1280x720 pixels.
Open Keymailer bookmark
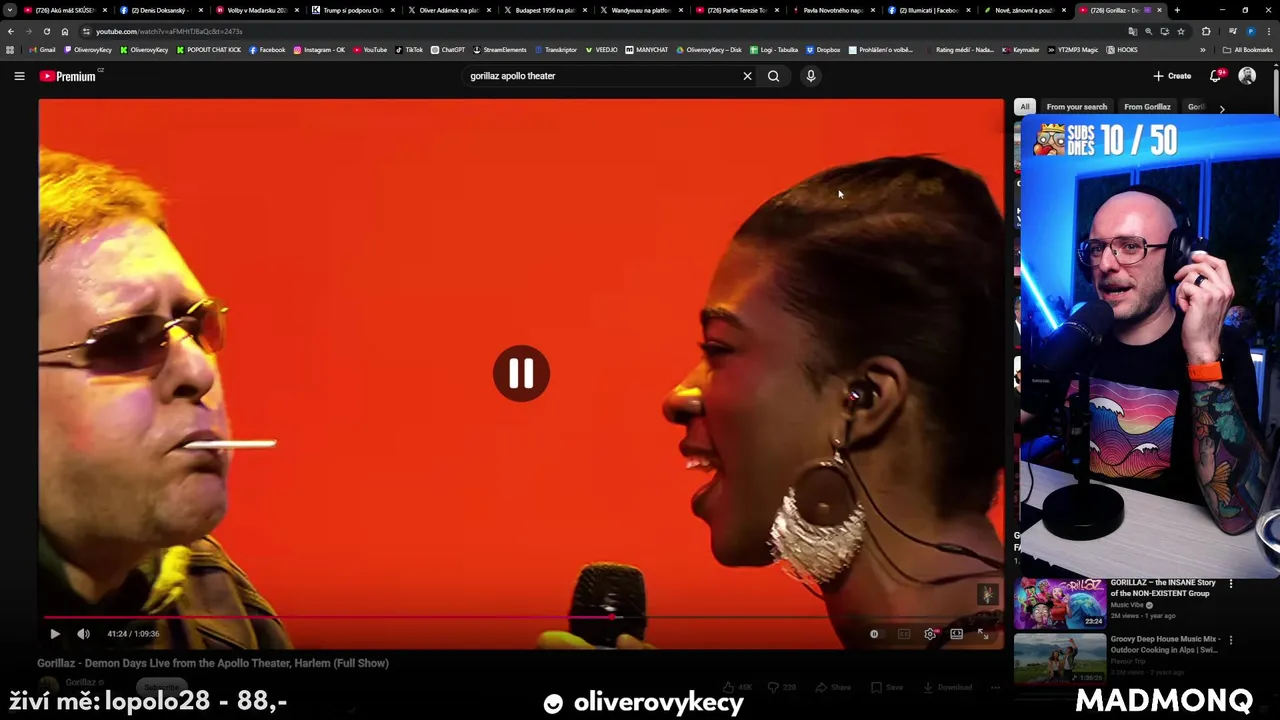[x=1021, y=50]
